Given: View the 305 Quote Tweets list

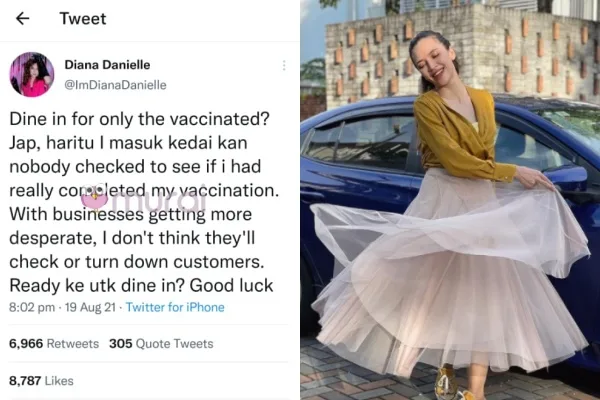Looking at the screenshot, I should click(x=161, y=344).
